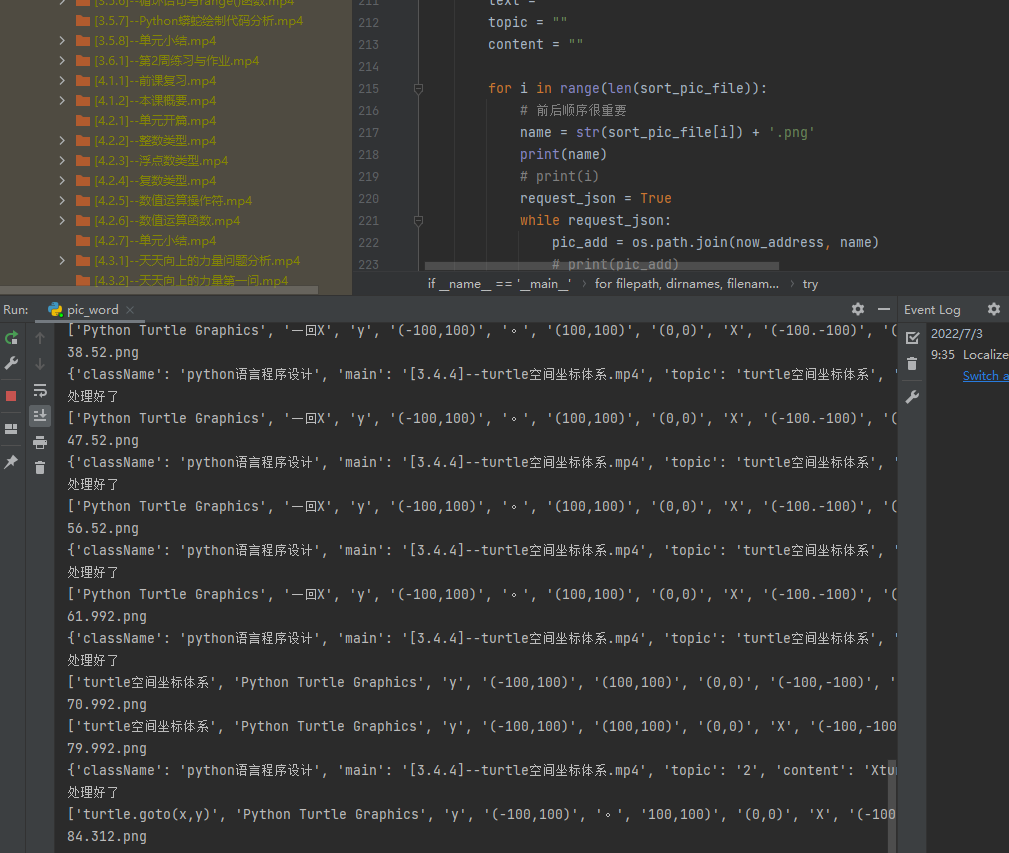Select [3.5.7]--Python蟒蛇绘制代码分析.mp4 in tree
This screenshot has width=1009, height=853.
(198, 21)
